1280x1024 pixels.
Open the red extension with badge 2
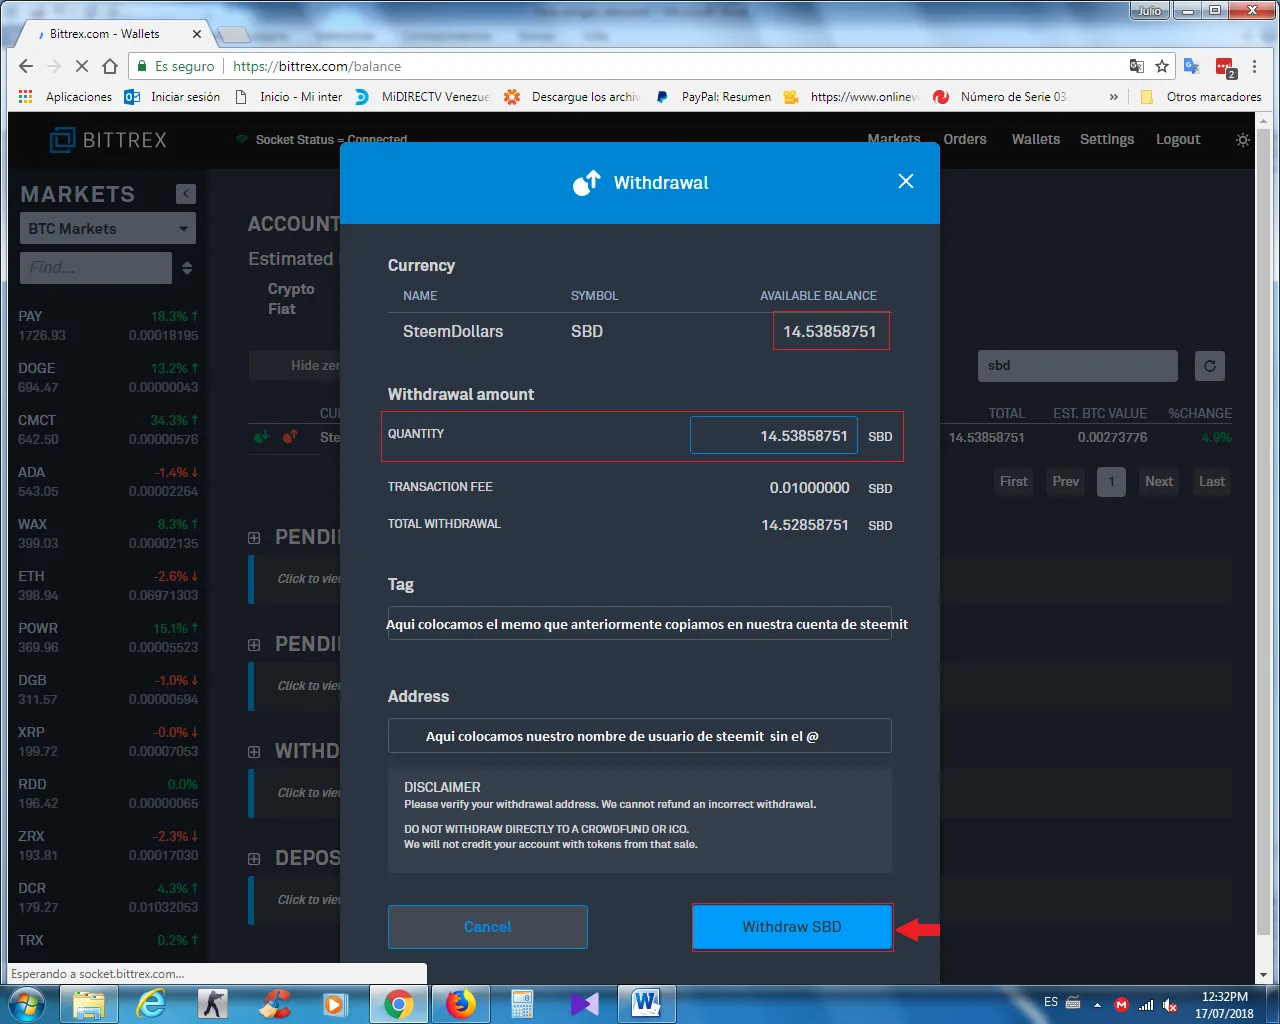[x=1225, y=67]
